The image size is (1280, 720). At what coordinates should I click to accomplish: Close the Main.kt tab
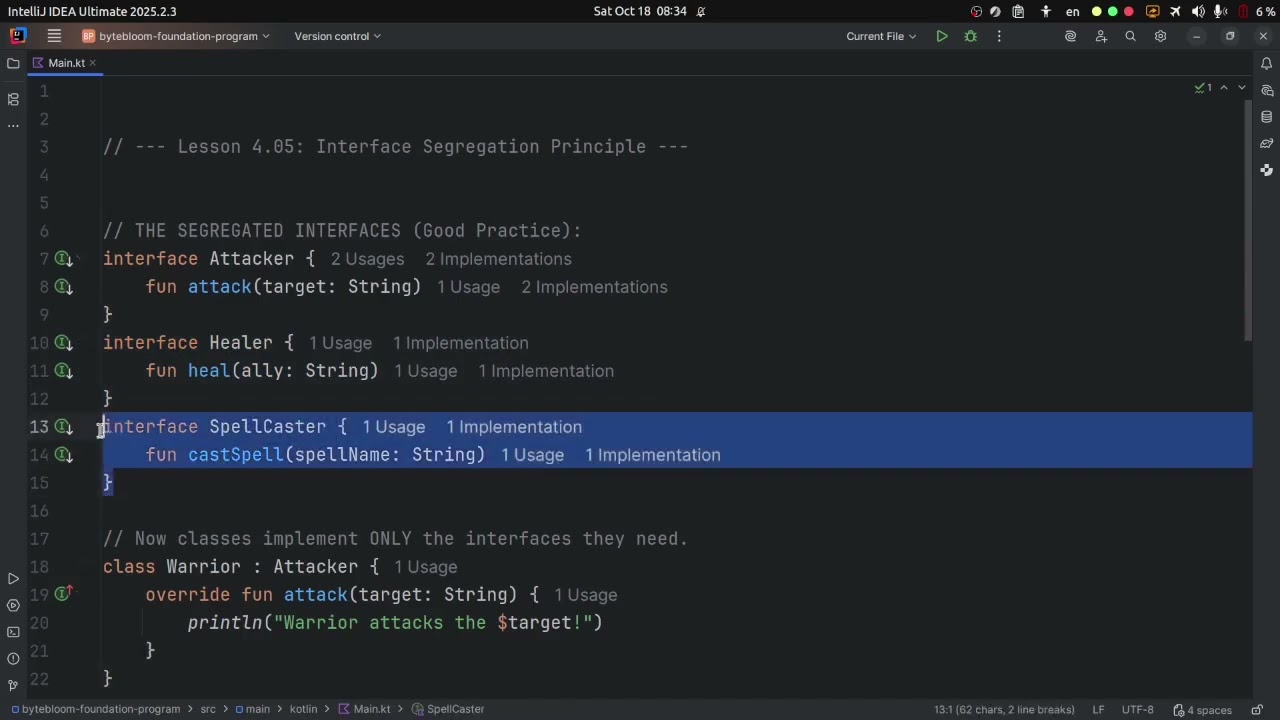[92, 63]
